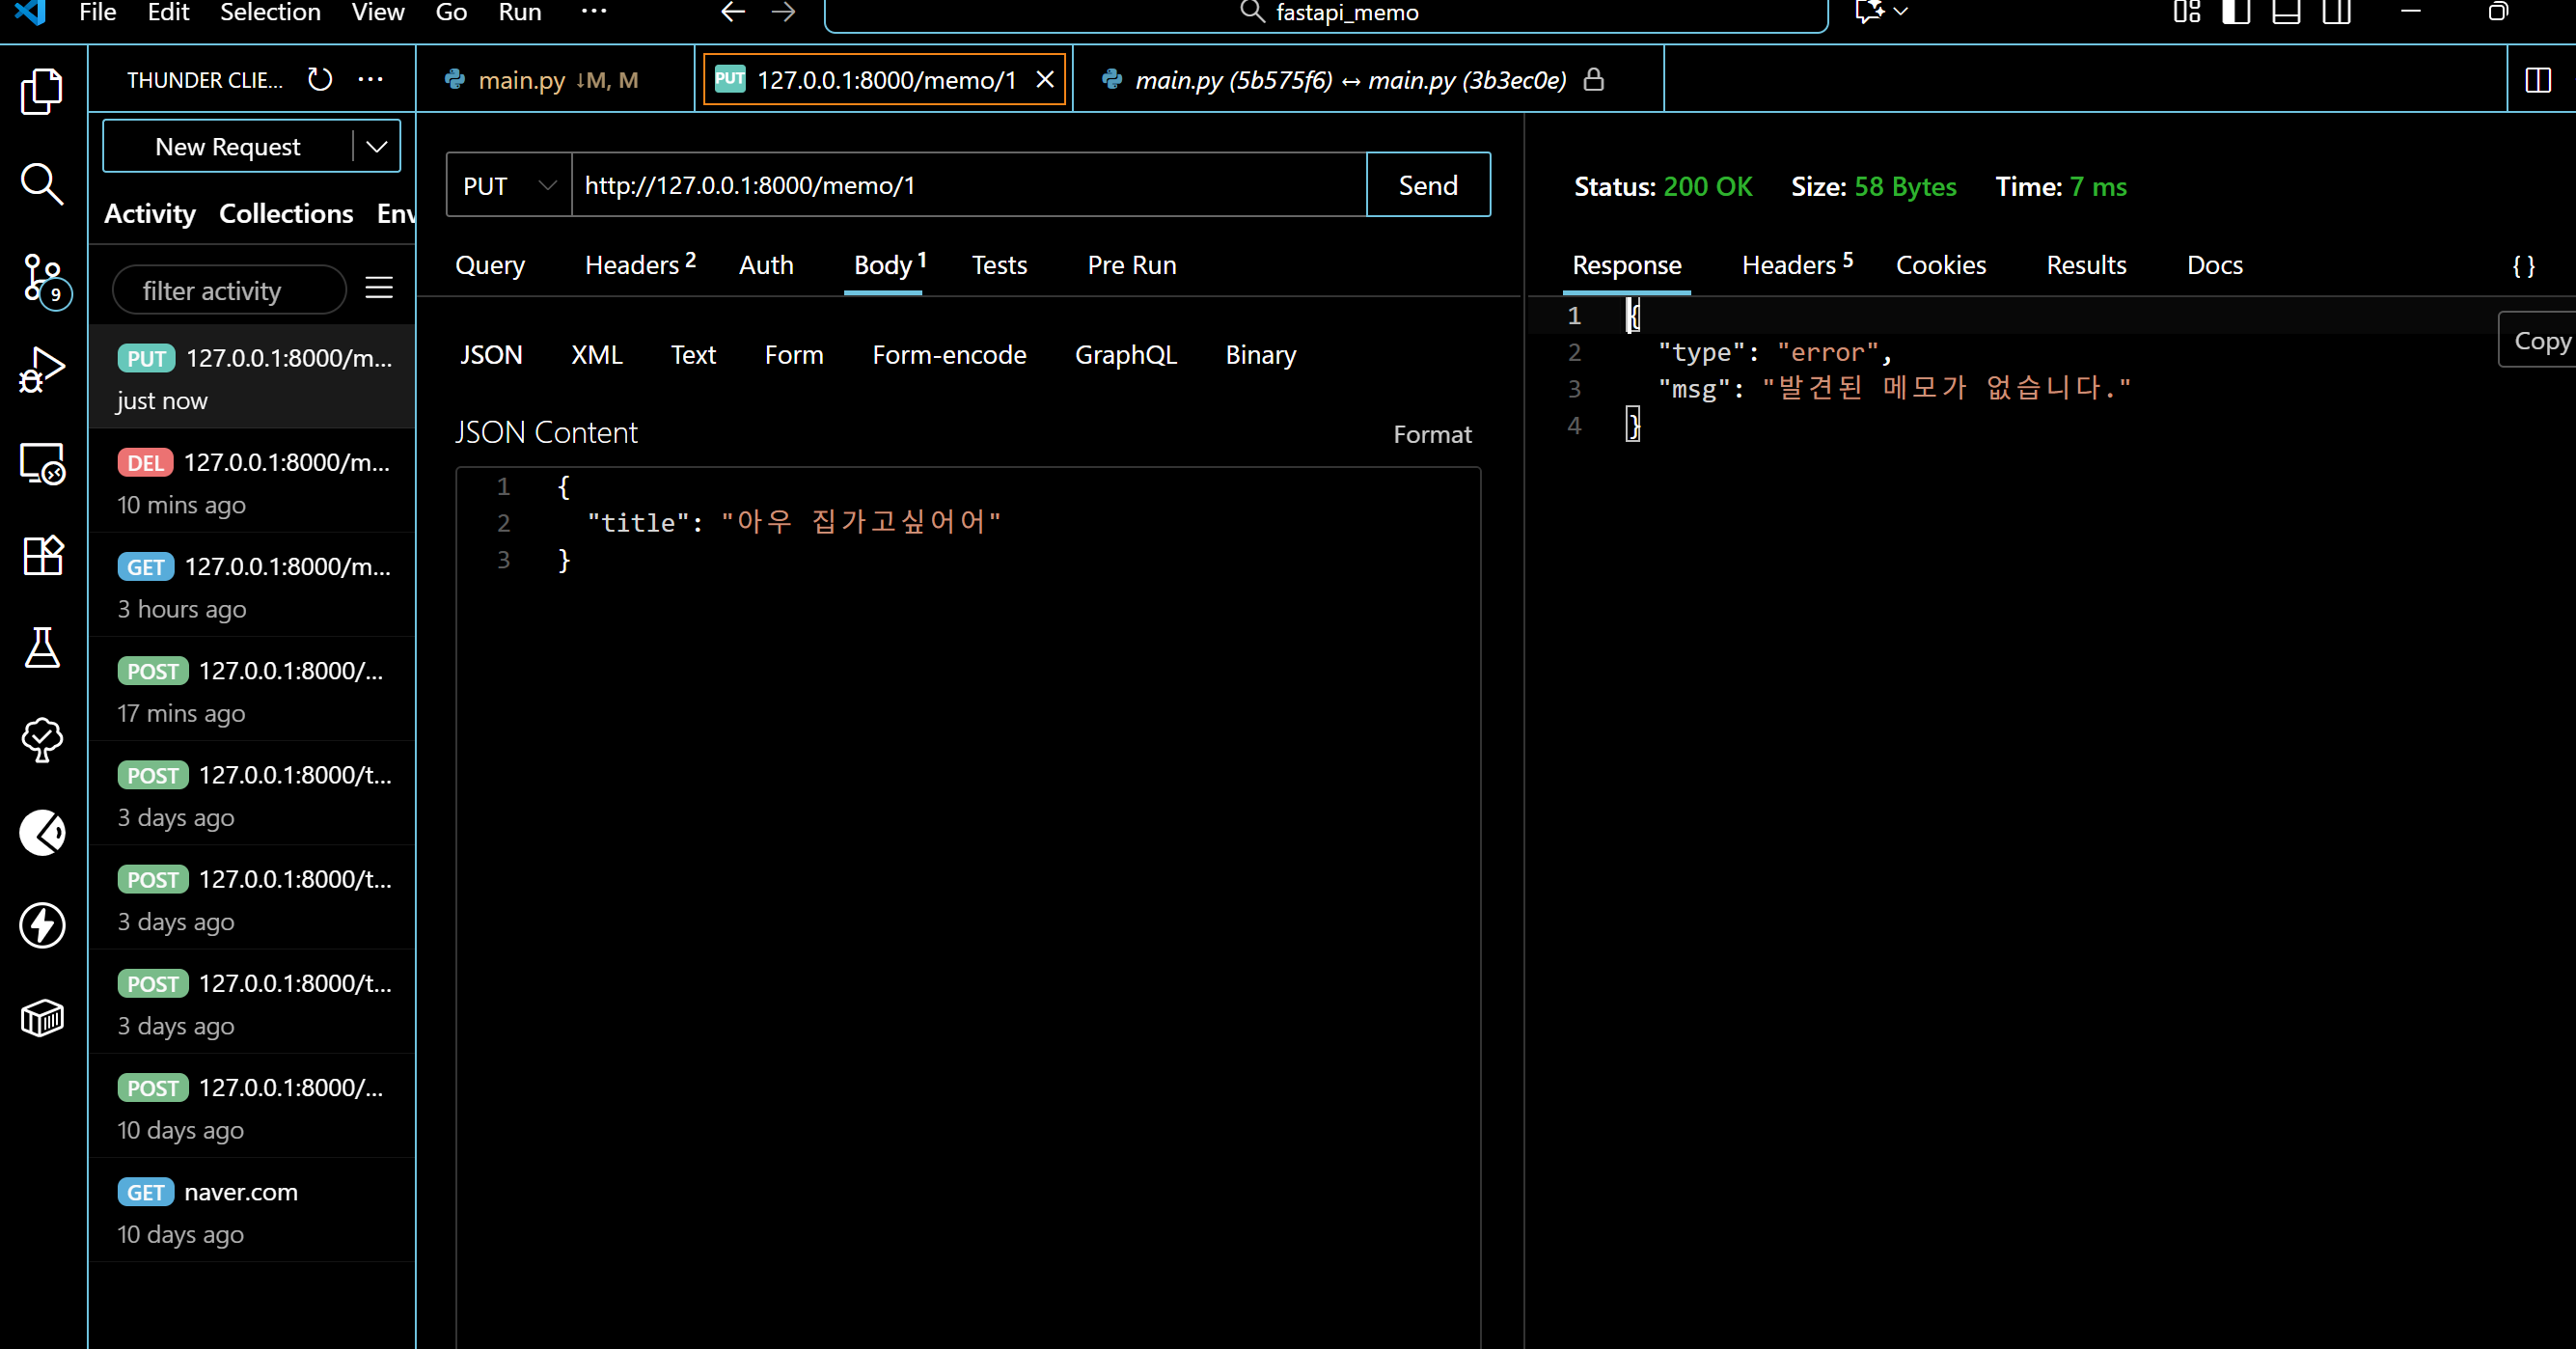Image resolution: width=2576 pixels, height=1349 pixels.
Task: Toggle the primary sidebar layout icon
Action: (x=2236, y=12)
